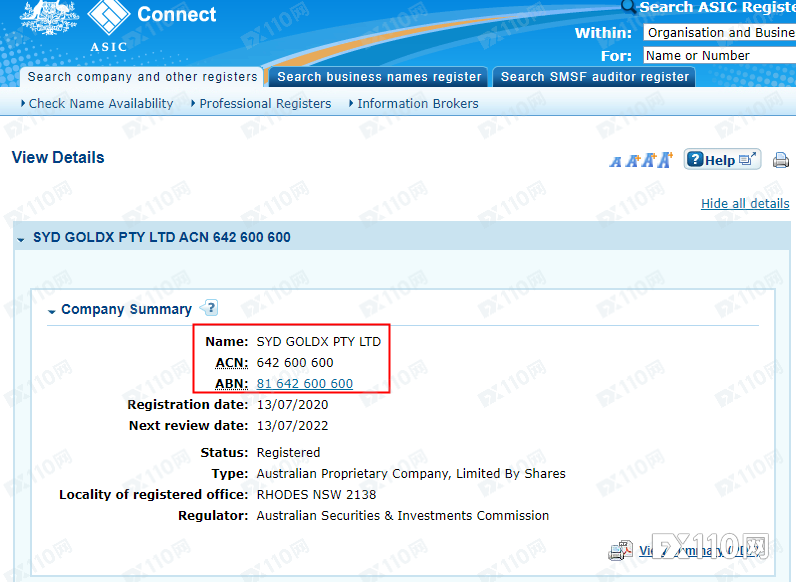This screenshot has height=582, width=796.
Task: Click the View Details heading
Action: point(58,157)
